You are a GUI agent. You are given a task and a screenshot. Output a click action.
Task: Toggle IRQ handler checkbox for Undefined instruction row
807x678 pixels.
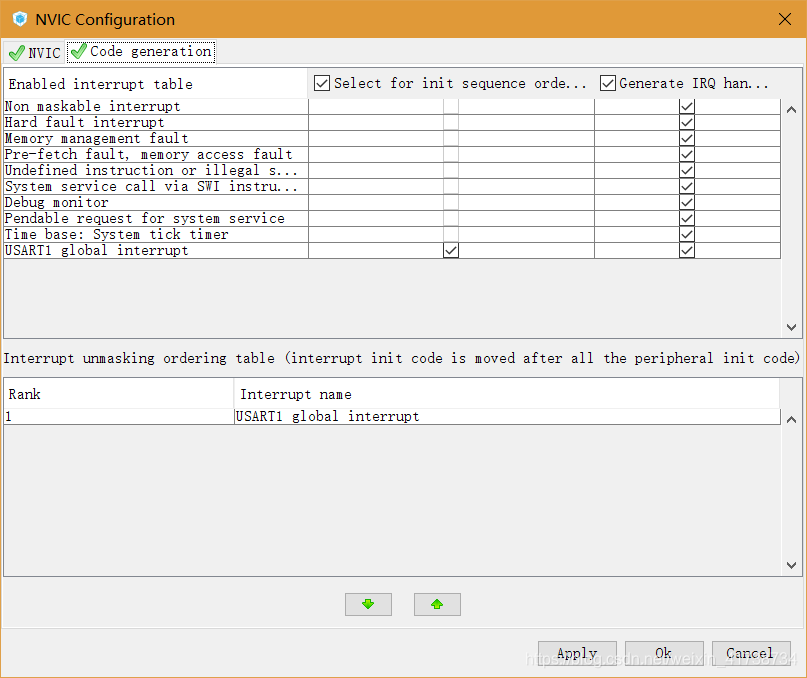click(x=687, y=170)
